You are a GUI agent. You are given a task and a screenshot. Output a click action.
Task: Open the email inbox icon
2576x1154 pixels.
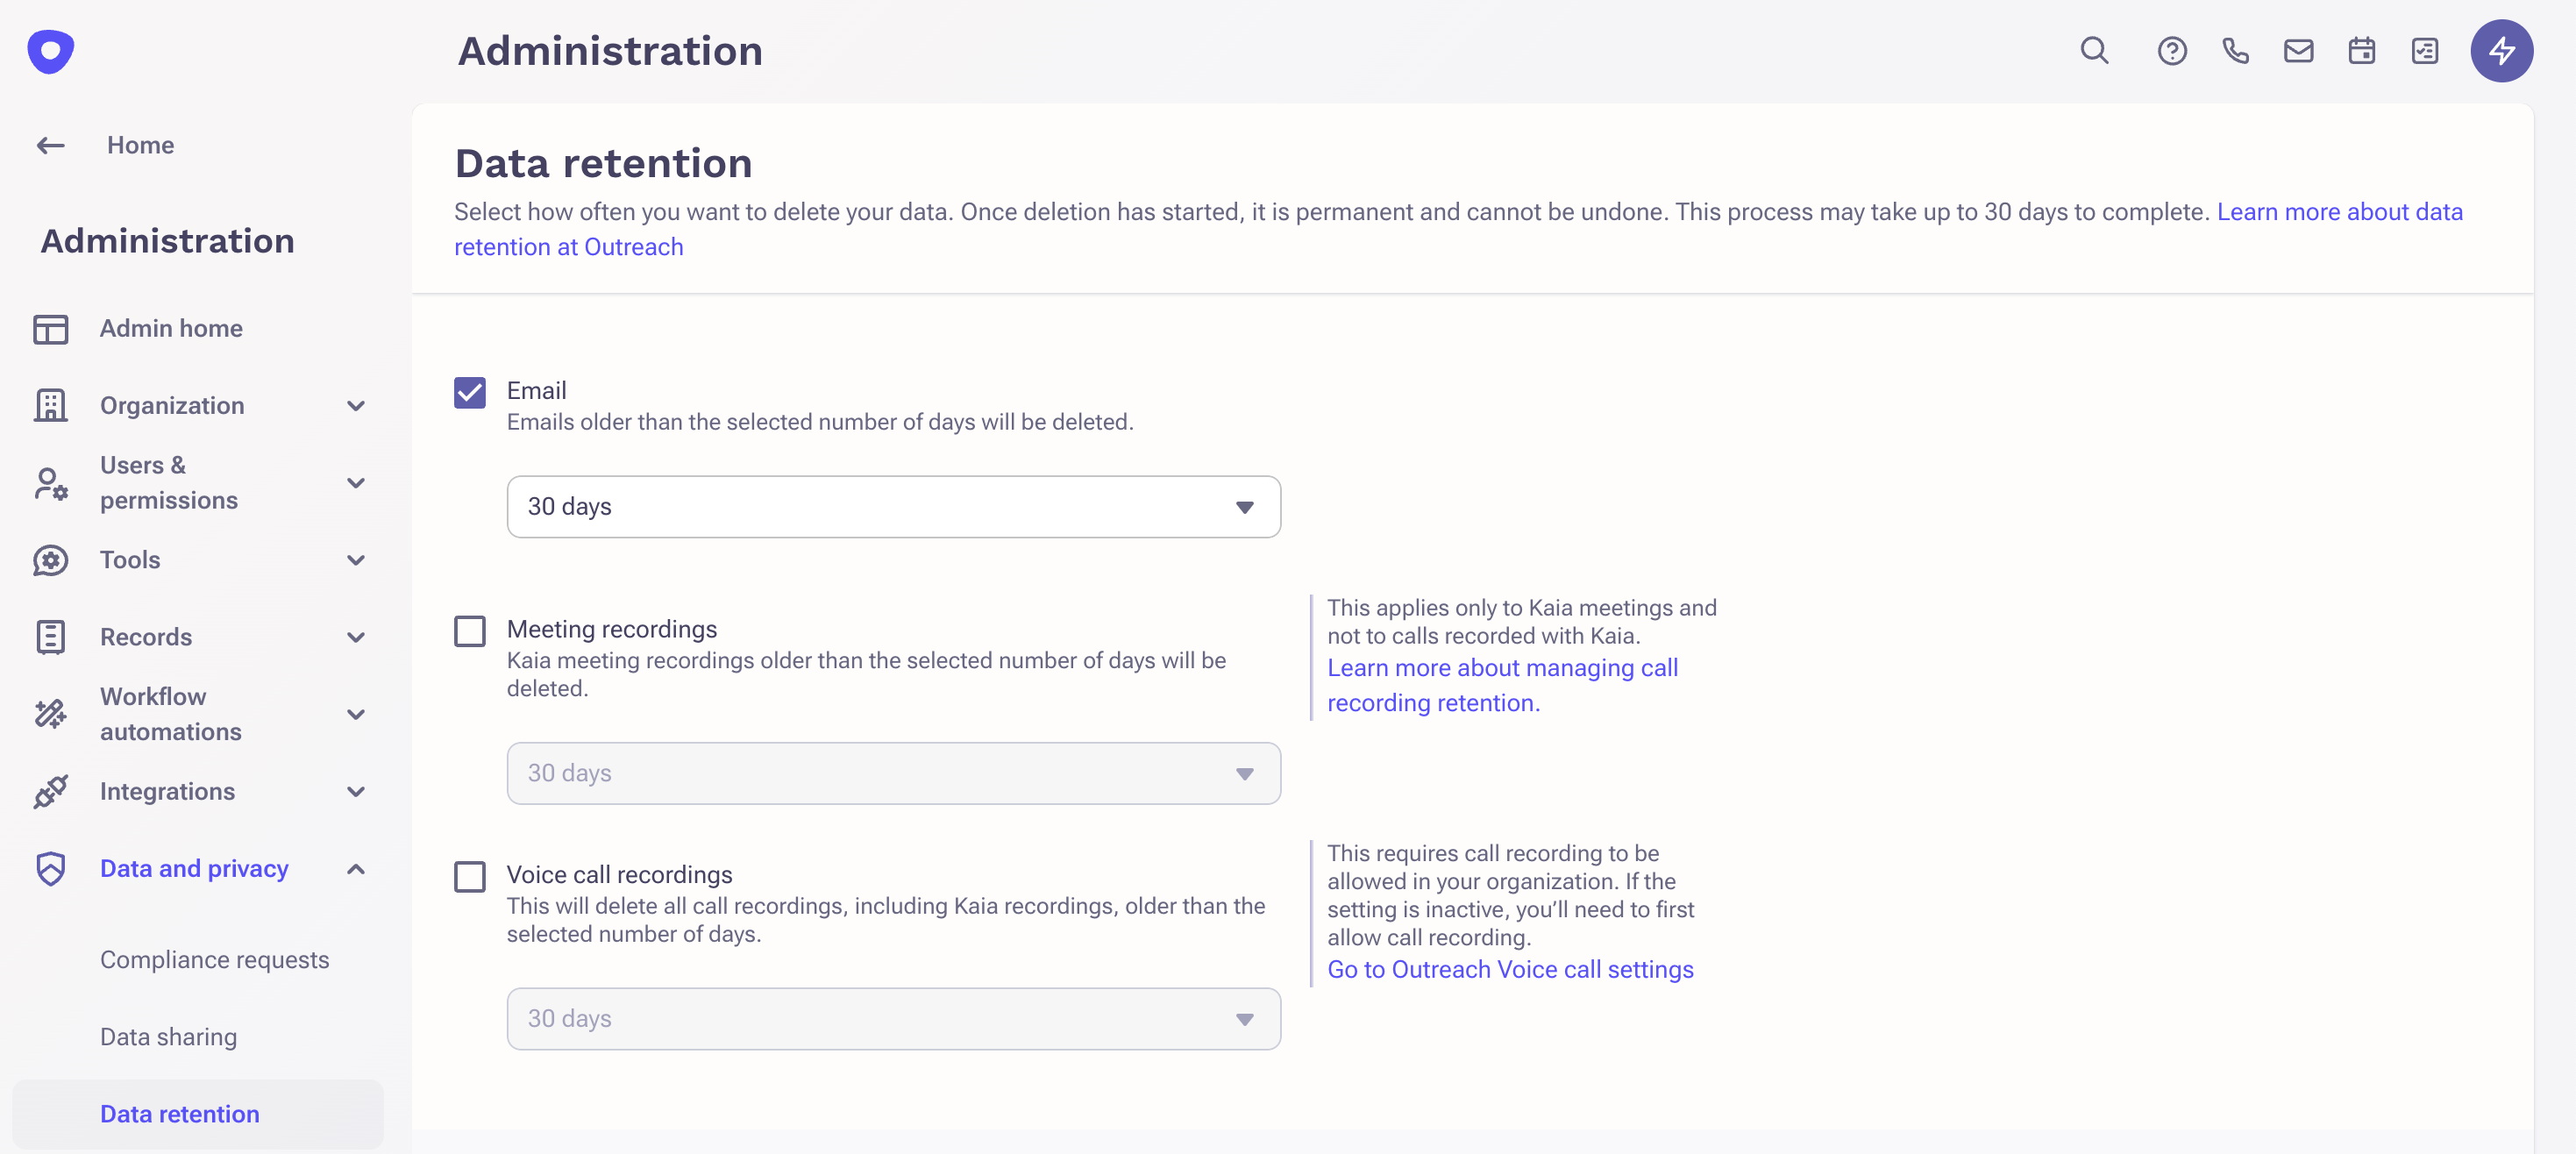(2299, 50)
